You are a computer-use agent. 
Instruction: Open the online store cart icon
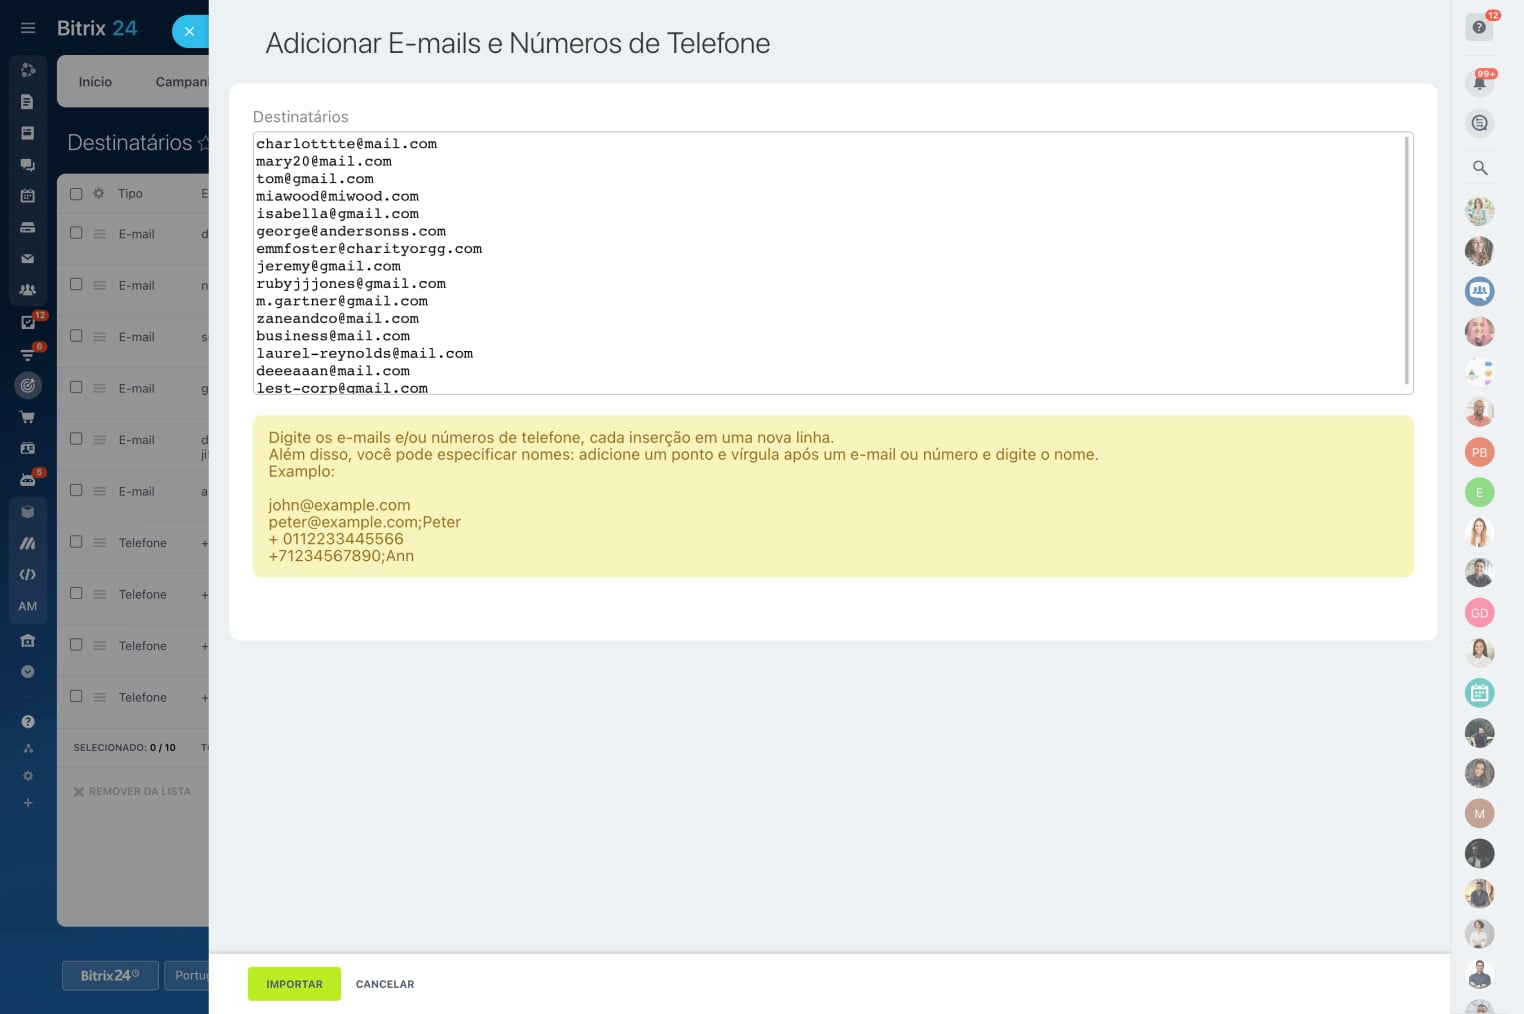[x=28, y=417]
